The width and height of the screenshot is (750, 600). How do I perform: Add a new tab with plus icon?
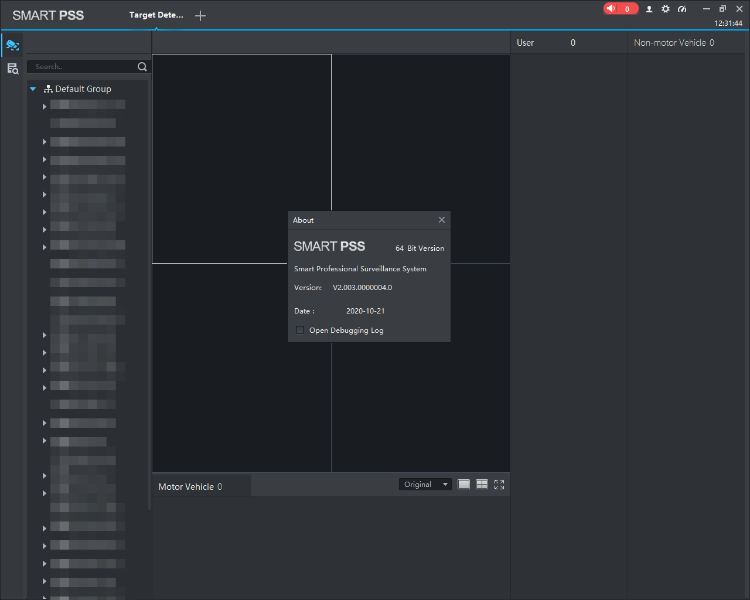tap(200, 16)
